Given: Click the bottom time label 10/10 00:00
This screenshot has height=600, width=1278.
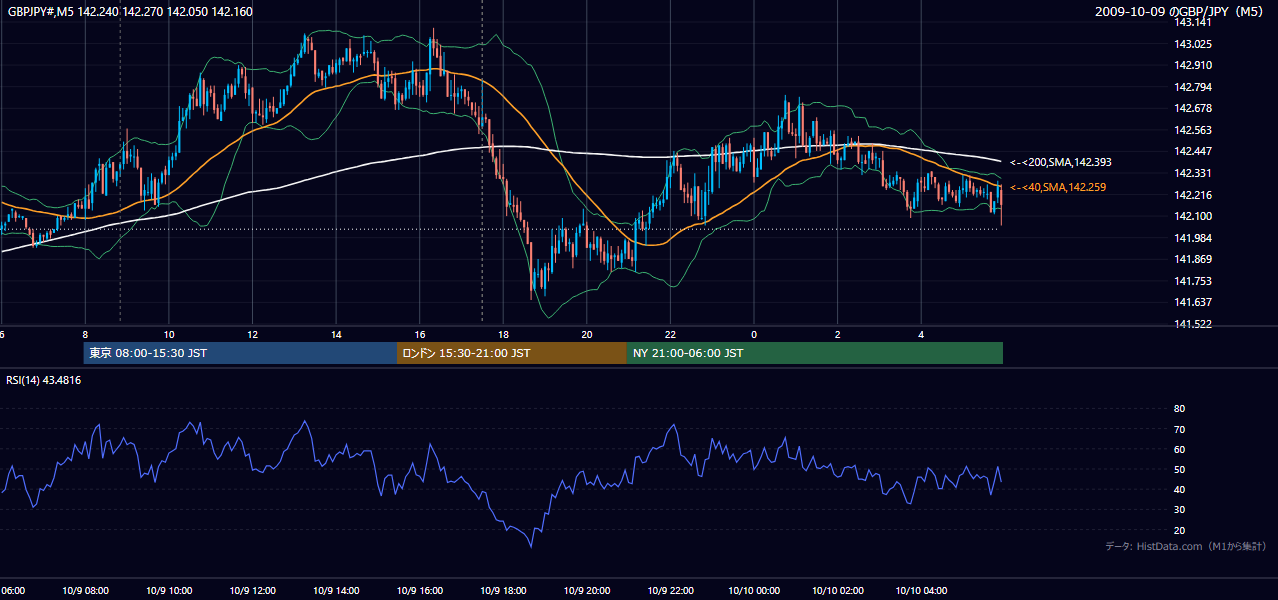Looking at the screenshot, I should [x=754, y=590].
